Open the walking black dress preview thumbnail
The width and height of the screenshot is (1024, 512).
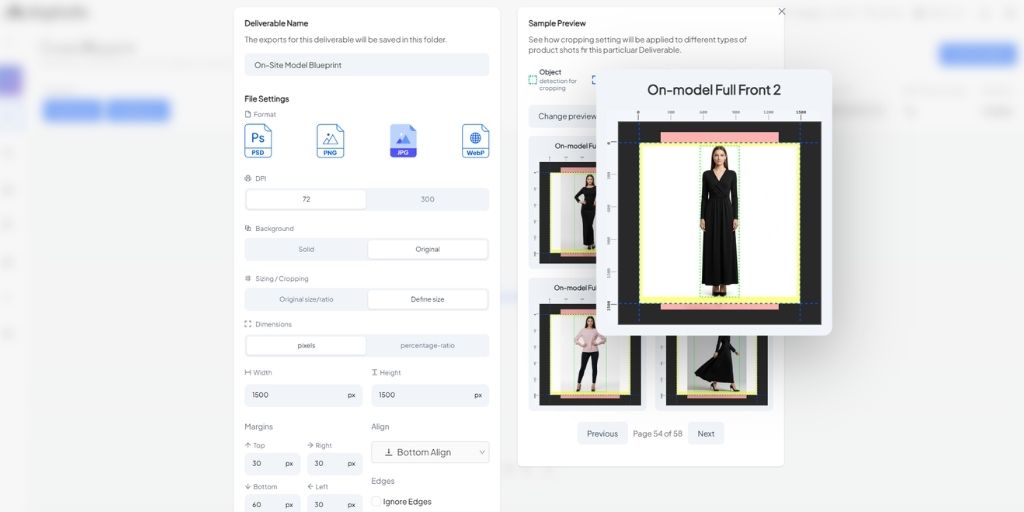point(715,370)
